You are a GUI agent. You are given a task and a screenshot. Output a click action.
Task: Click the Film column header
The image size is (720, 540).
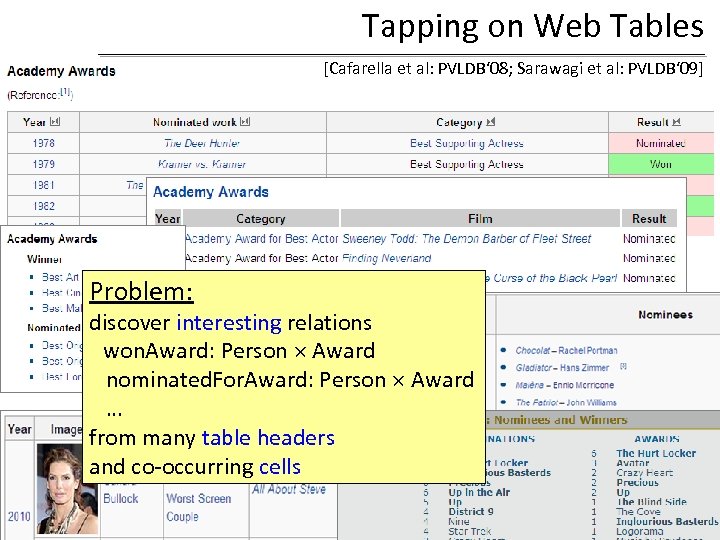click(x=480, y=219)
